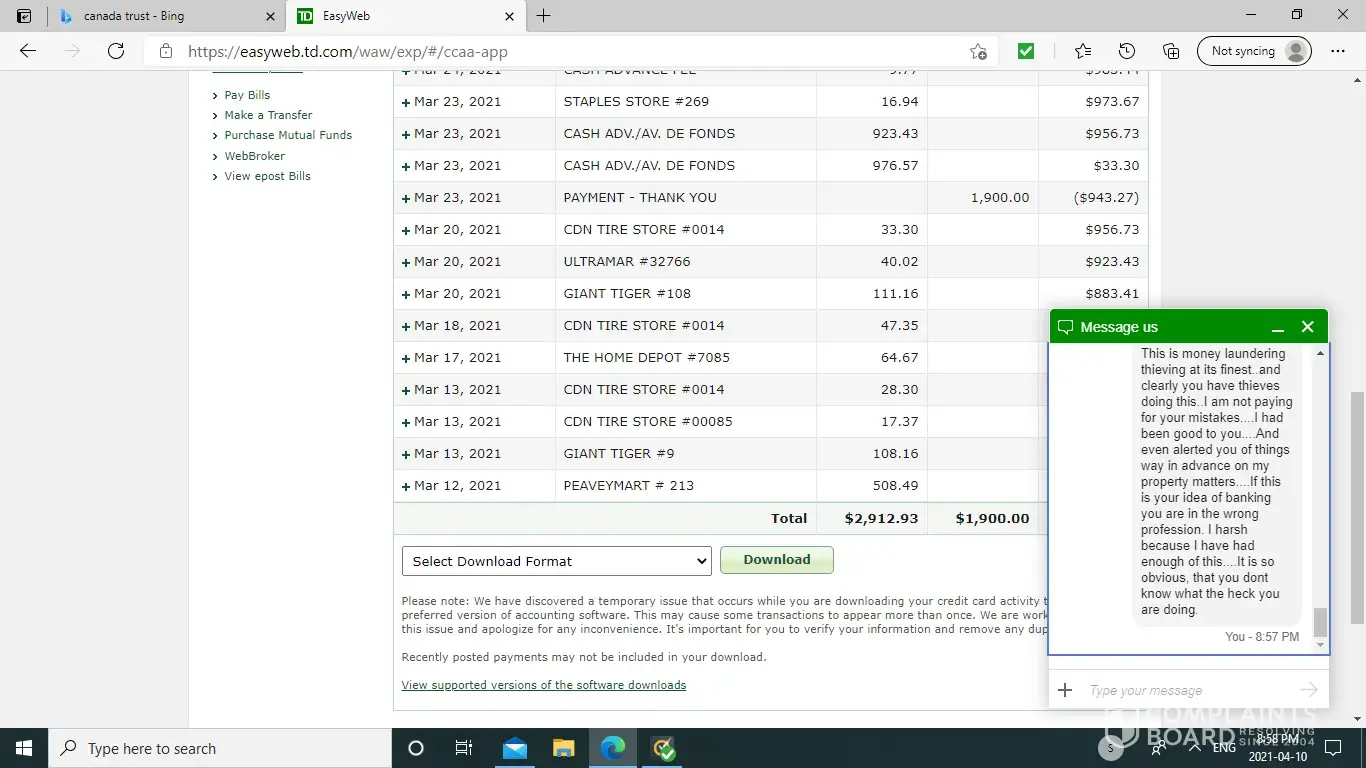Screen dimensions: 1366x768
Task: Open Cortana circle icon on taskbar
Action: pos(416,748)
